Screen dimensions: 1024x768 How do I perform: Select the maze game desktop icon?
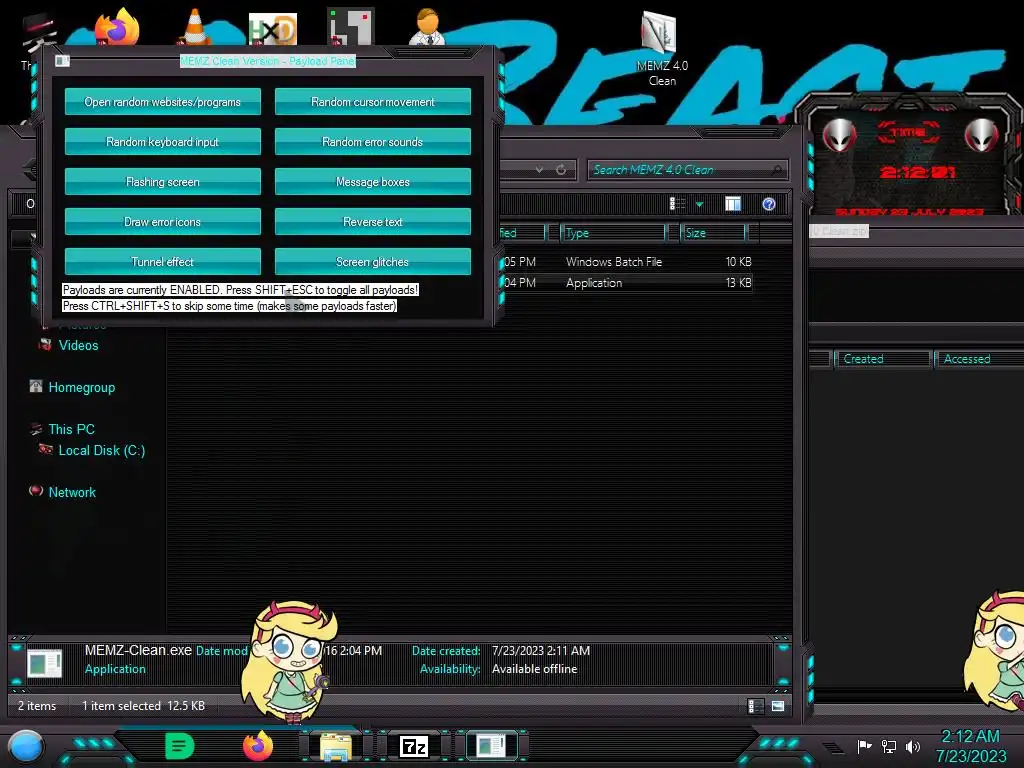pyautogui.click(x=351, y=27)
